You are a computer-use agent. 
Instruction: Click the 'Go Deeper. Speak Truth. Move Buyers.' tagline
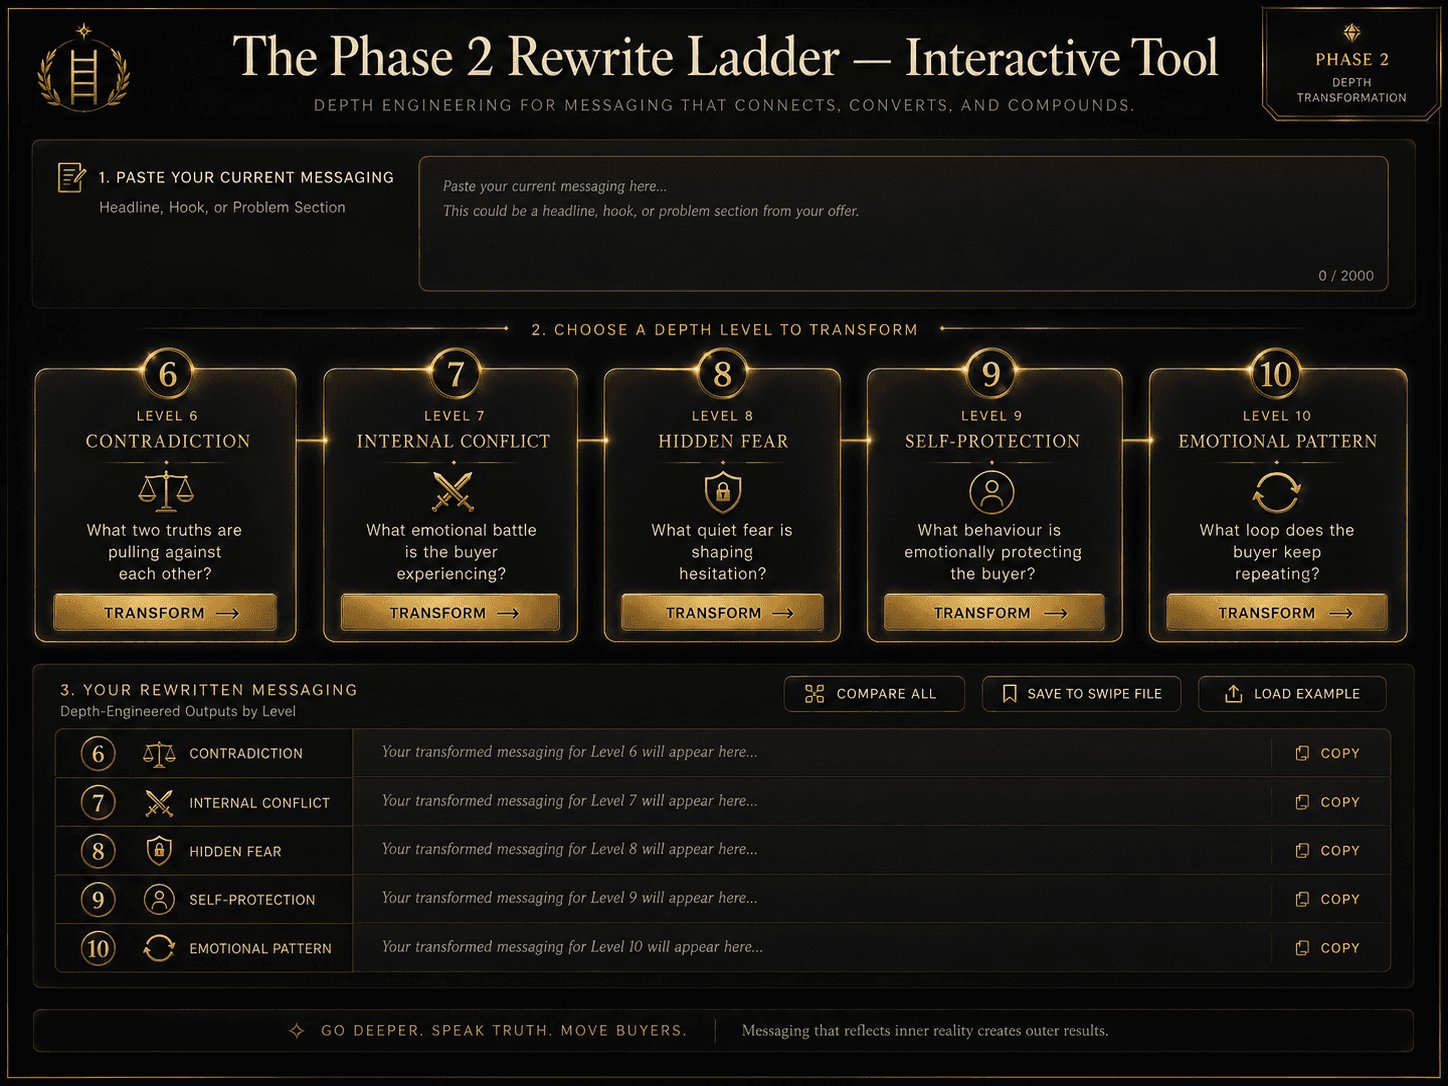click(x=504, y=1031)
